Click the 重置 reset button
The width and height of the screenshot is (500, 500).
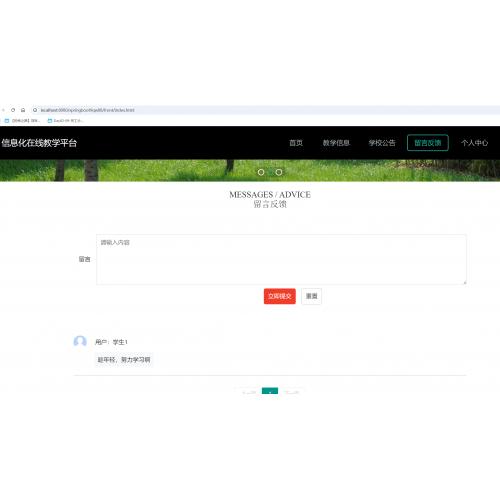311,296
